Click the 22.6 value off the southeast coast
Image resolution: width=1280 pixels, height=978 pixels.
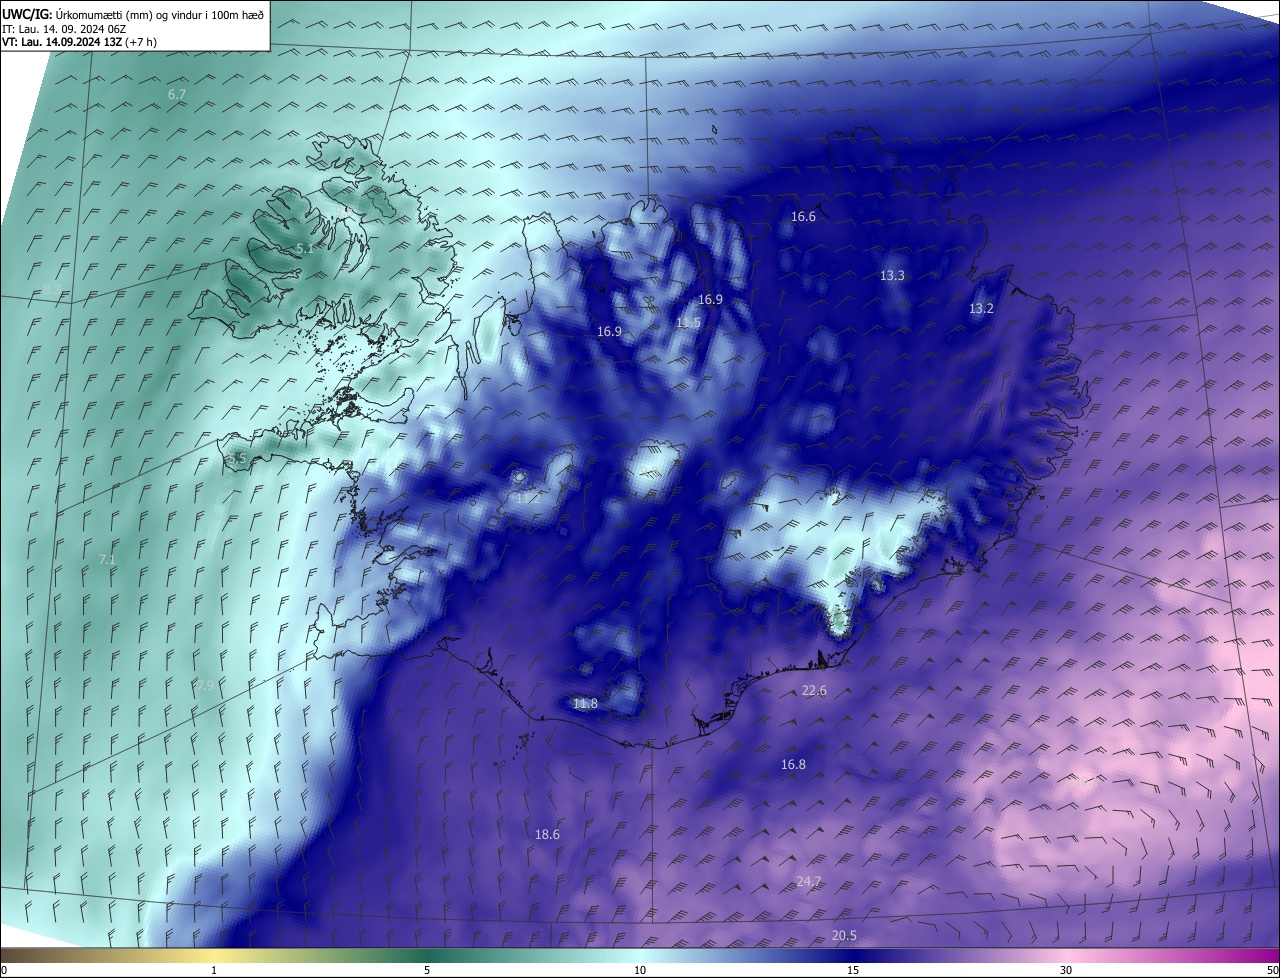click(814, 691)
